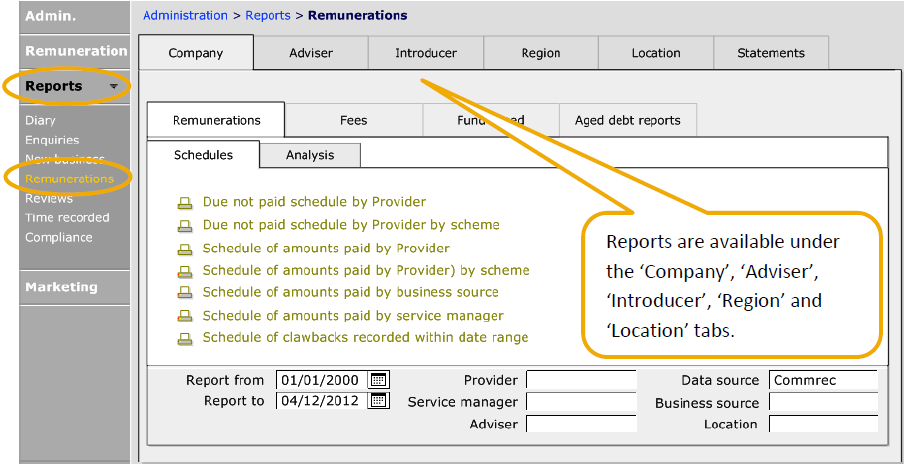Open Due not paid schedule by Provider by scheme

pos(351,225)
